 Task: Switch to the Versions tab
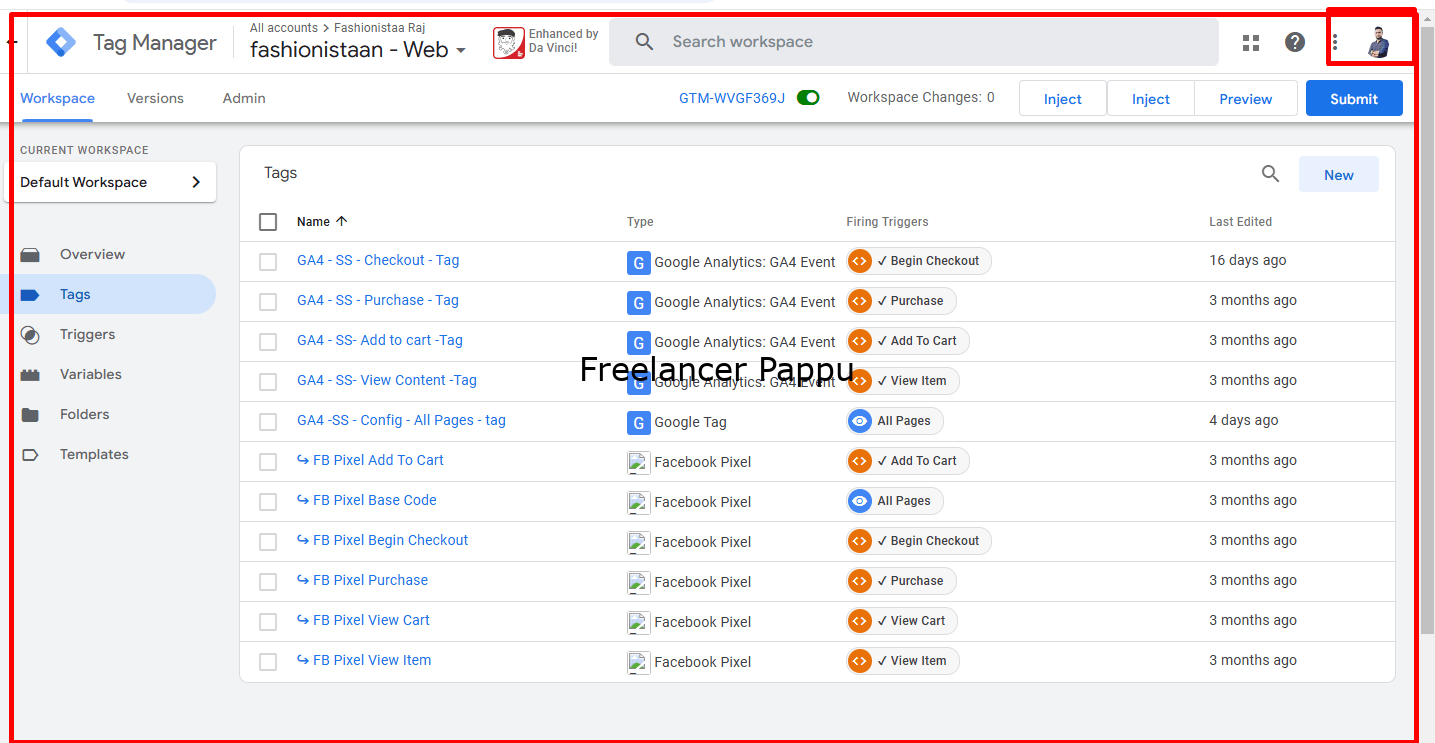click(x=155, y=98)
